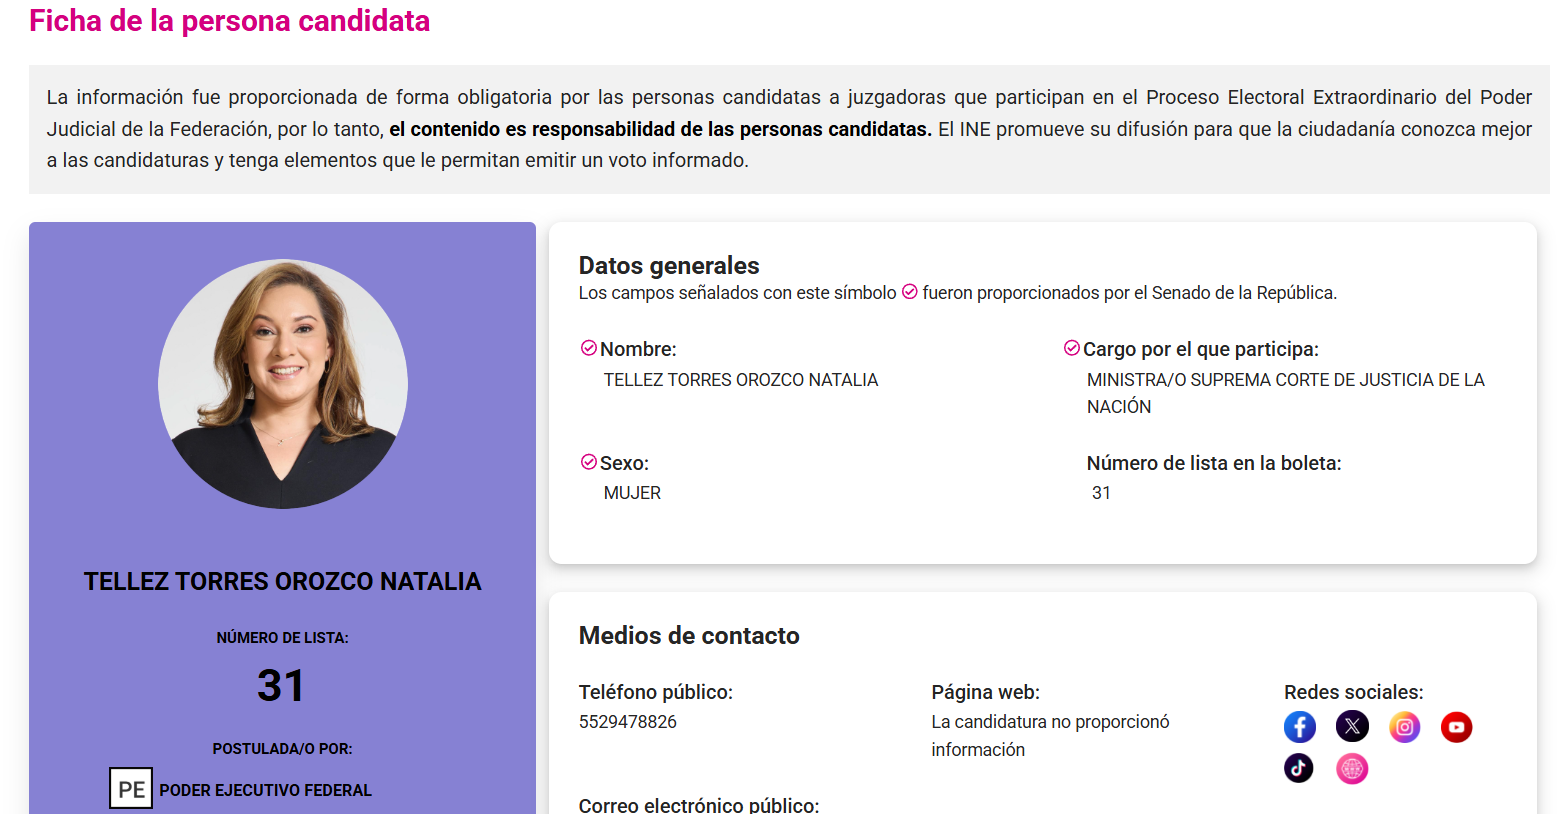Click the verified check icon beside Sexo
This screenshot has height=814, width=1558.
coord(589,462)
